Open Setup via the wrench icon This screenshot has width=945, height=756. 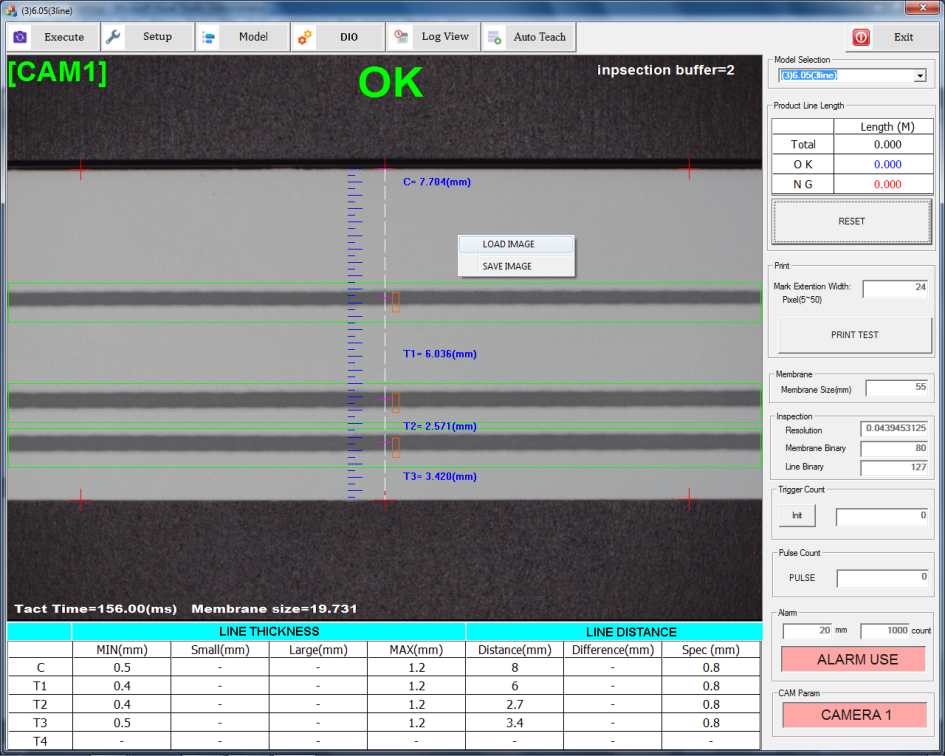coord(114,37)
